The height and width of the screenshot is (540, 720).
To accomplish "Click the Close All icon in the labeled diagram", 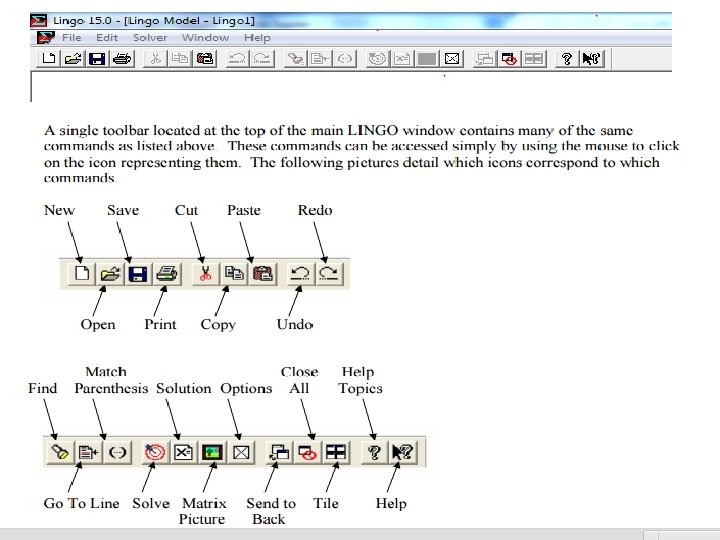I will (307, 452).
